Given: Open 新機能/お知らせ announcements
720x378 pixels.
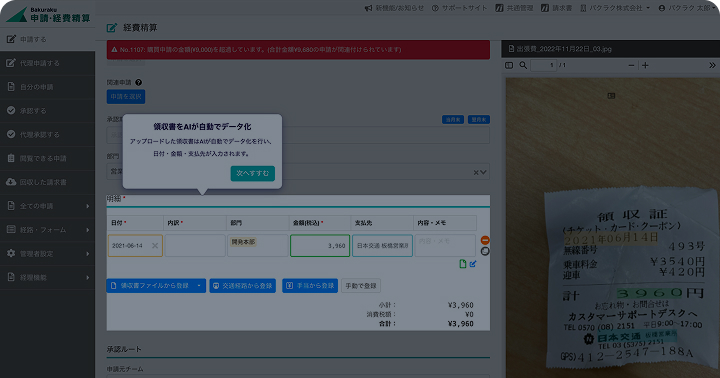Looking at the screenshot, I should [394, 8].
